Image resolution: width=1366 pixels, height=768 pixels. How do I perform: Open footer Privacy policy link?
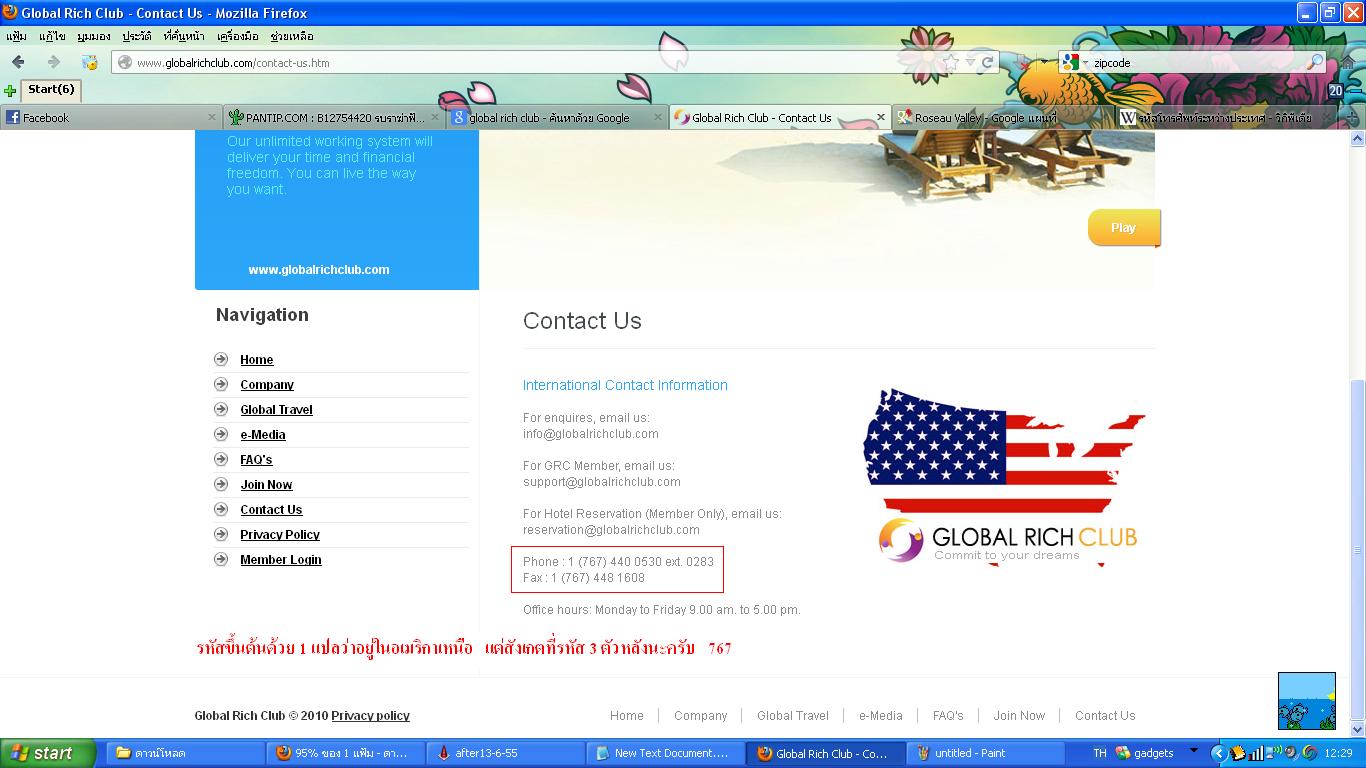click(370, 716)
